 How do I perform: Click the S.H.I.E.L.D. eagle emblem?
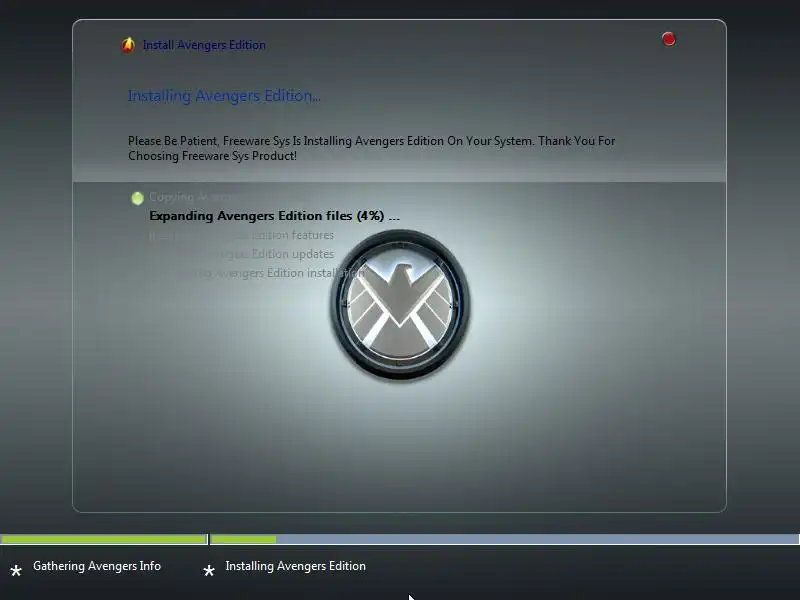coord(400,306)
